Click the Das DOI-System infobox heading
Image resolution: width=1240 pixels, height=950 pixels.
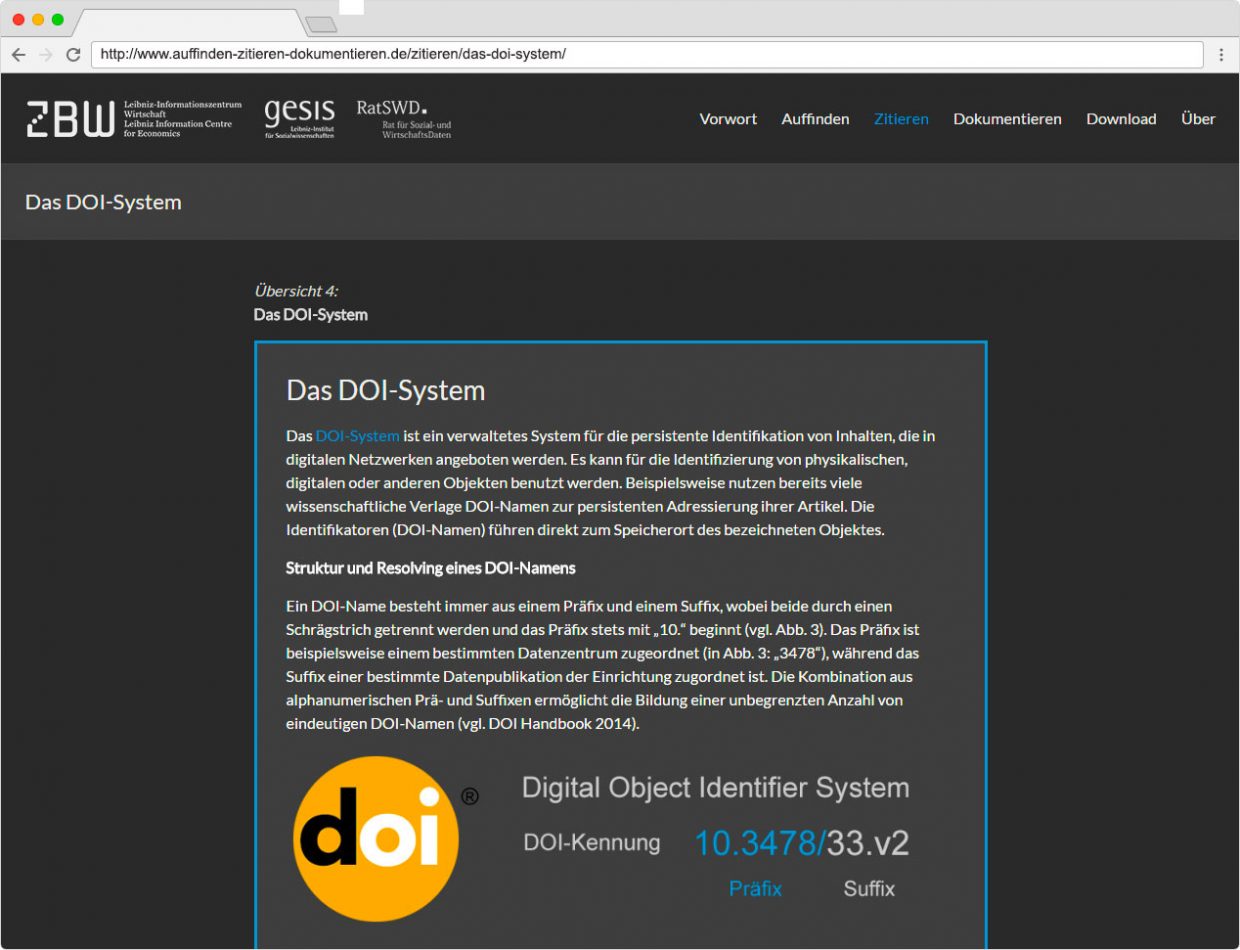click(386, 390)
